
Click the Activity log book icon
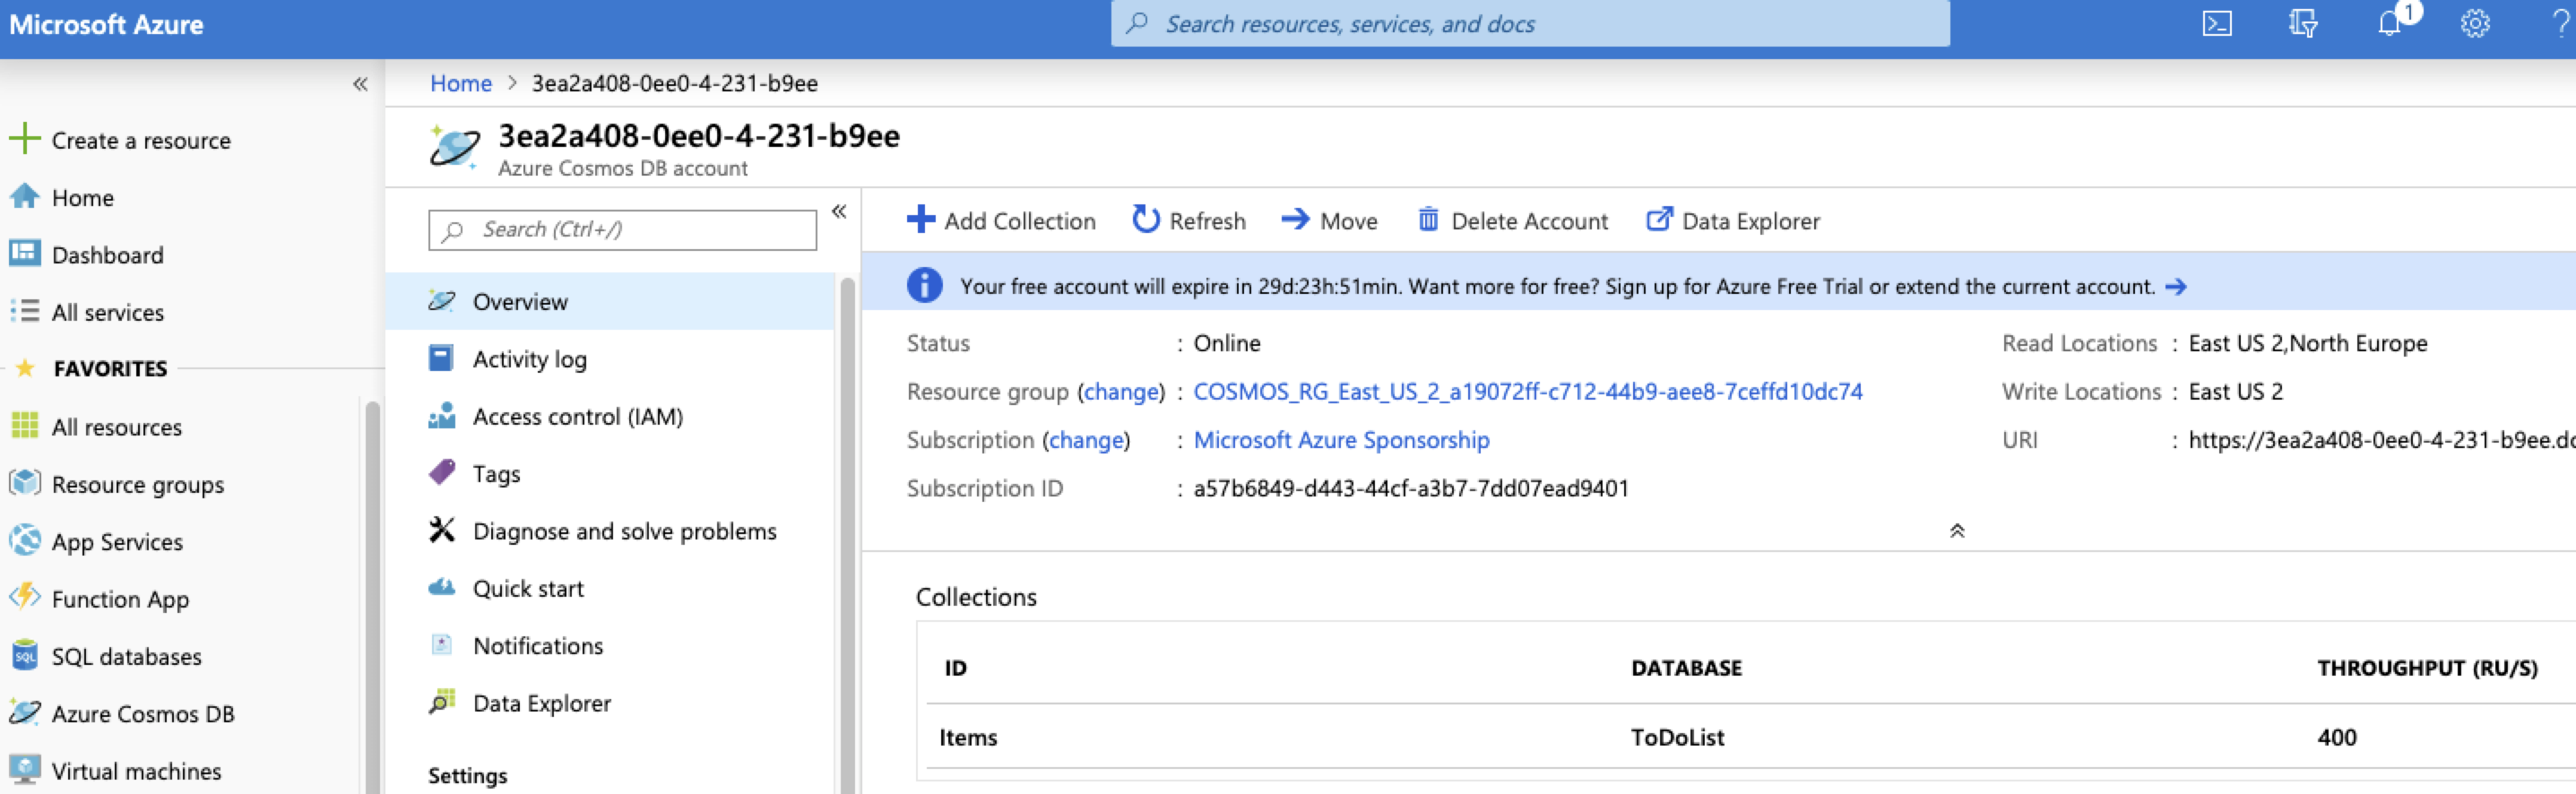[441, 358]
